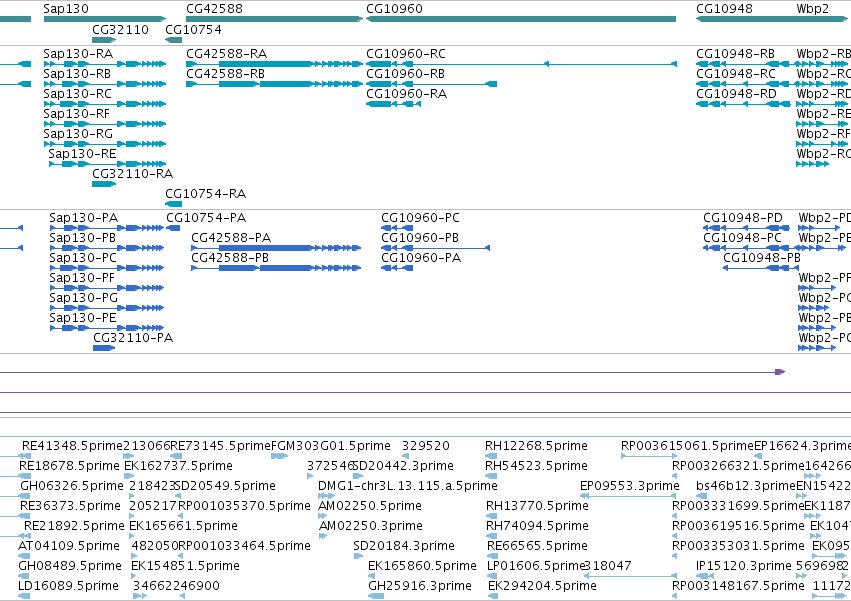
Task: Click protein CG10948-PC label
Action: [x=742, y=238]
